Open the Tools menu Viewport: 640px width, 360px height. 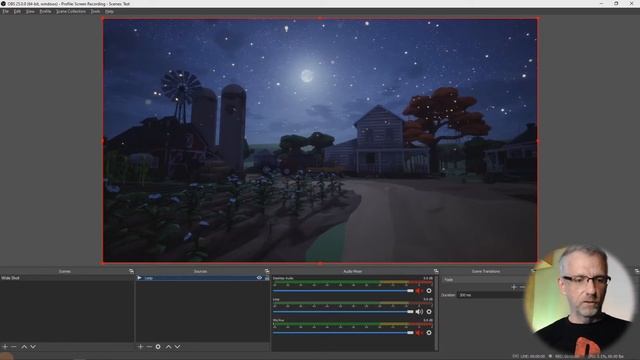pos(96,11)
